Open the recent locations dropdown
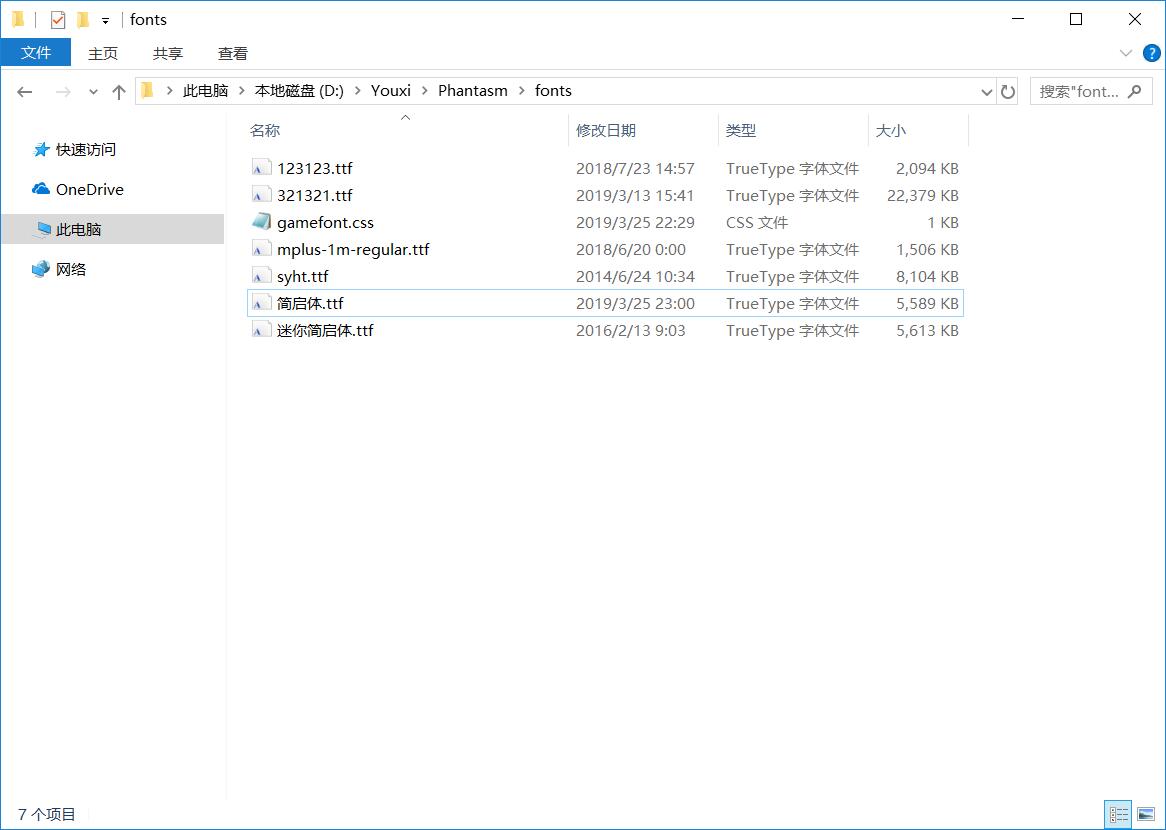 [93, 92]
